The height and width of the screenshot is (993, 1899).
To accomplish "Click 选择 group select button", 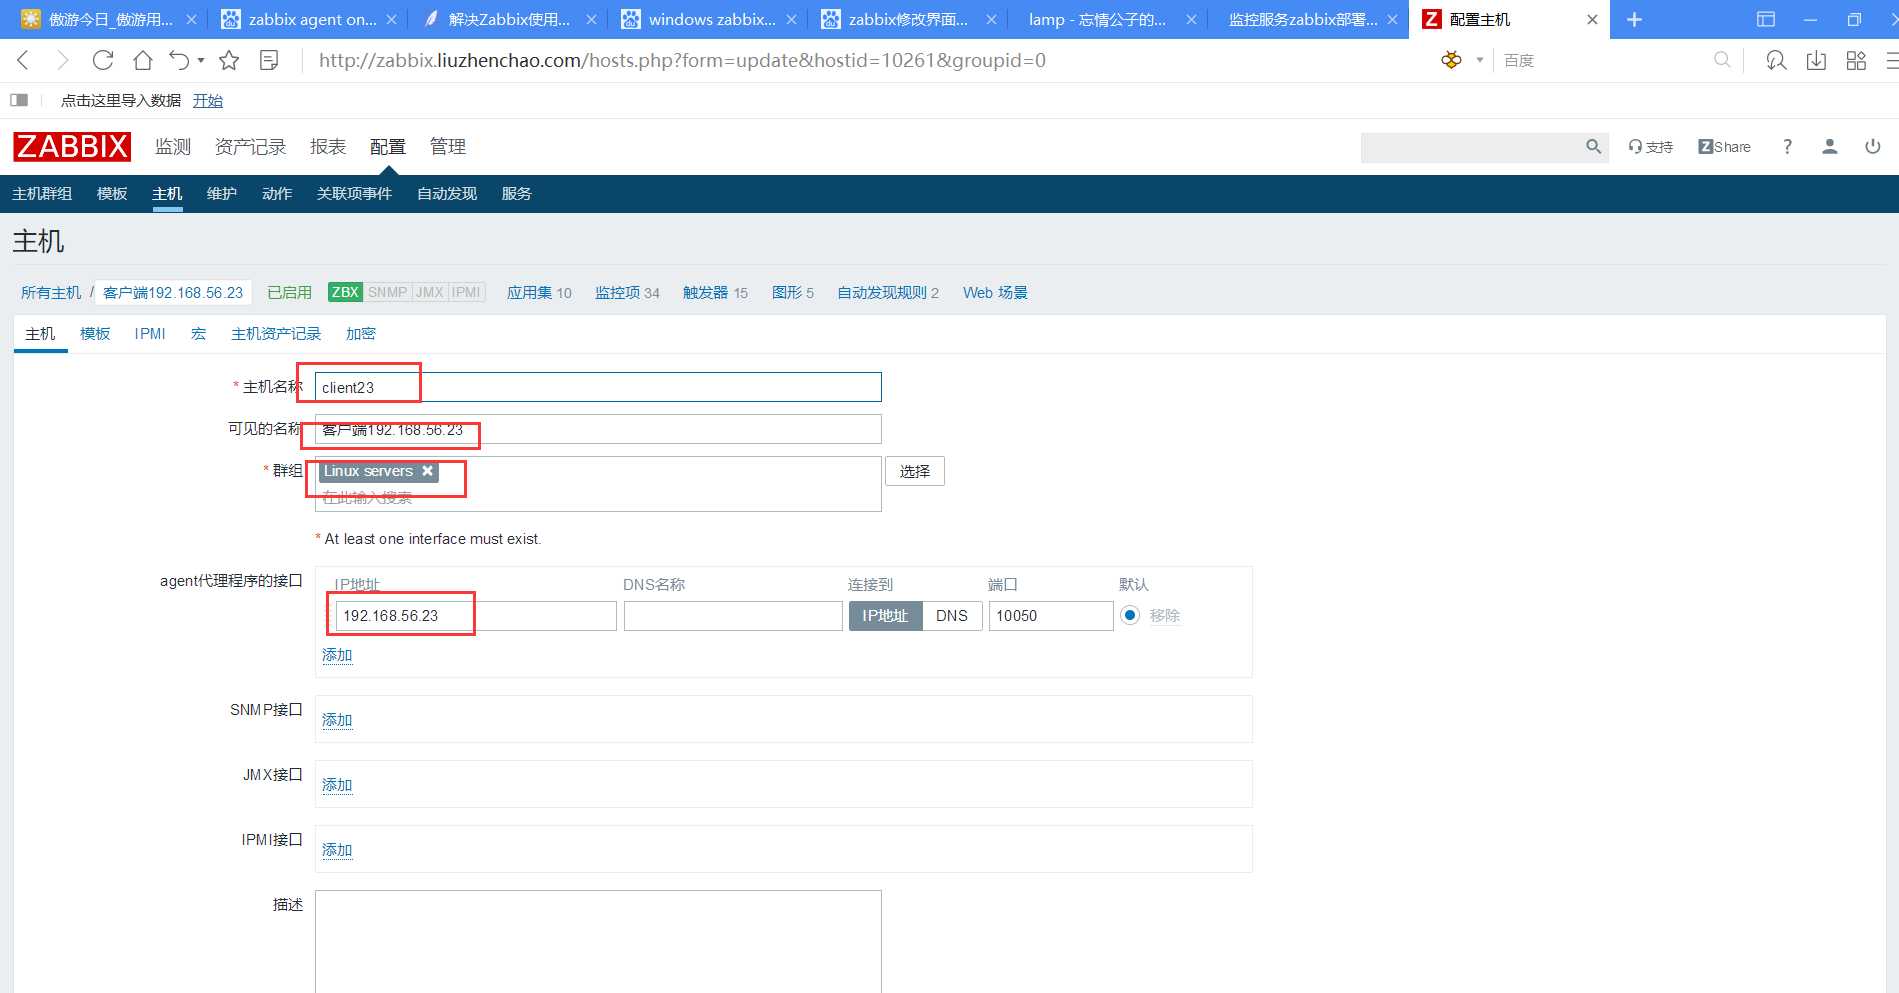I will [915, 471].
